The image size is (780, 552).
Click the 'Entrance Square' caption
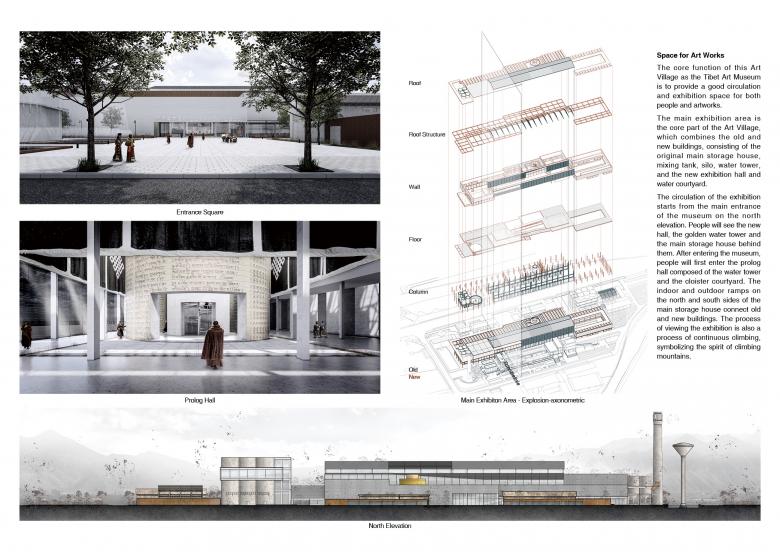[200, 213]
